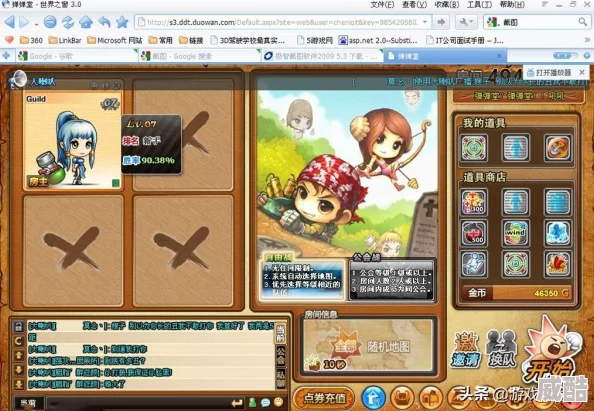Buy the wind item in 道具商店
Viewport: 594px width, 411px height.
(516, 233)
